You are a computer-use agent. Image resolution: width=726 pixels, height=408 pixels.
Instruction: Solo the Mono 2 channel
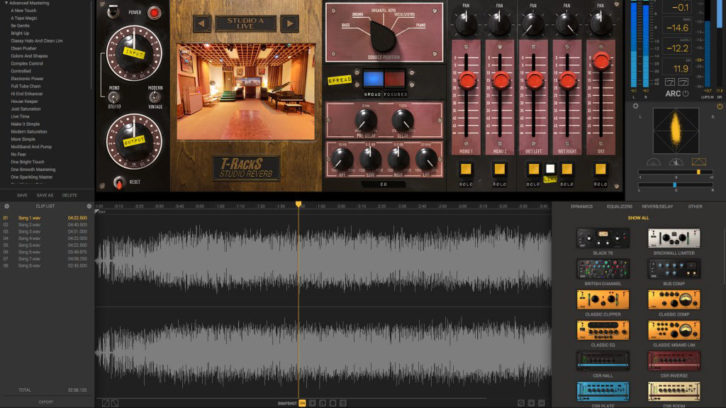[500, 169]
